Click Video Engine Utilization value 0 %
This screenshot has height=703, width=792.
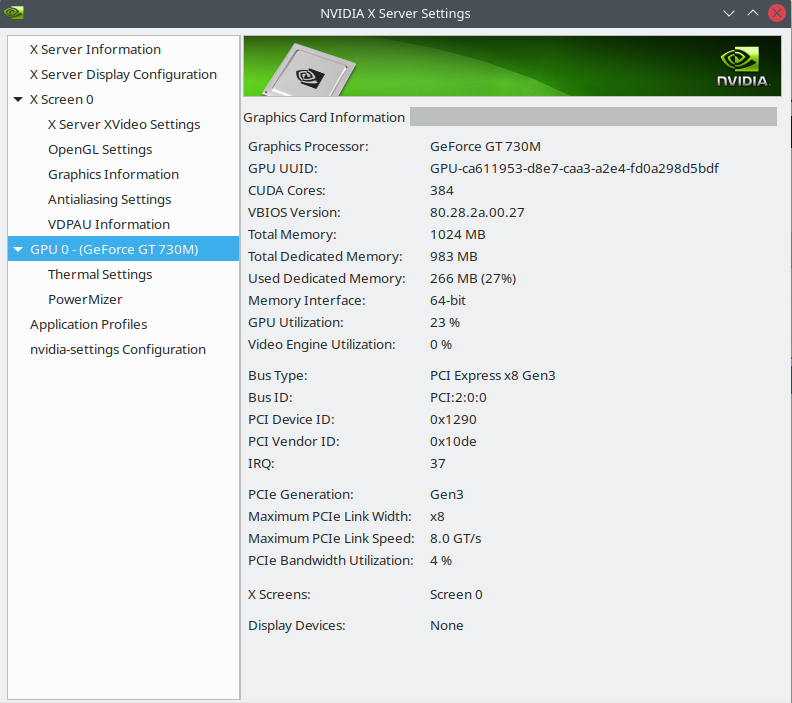coord(441,344)
